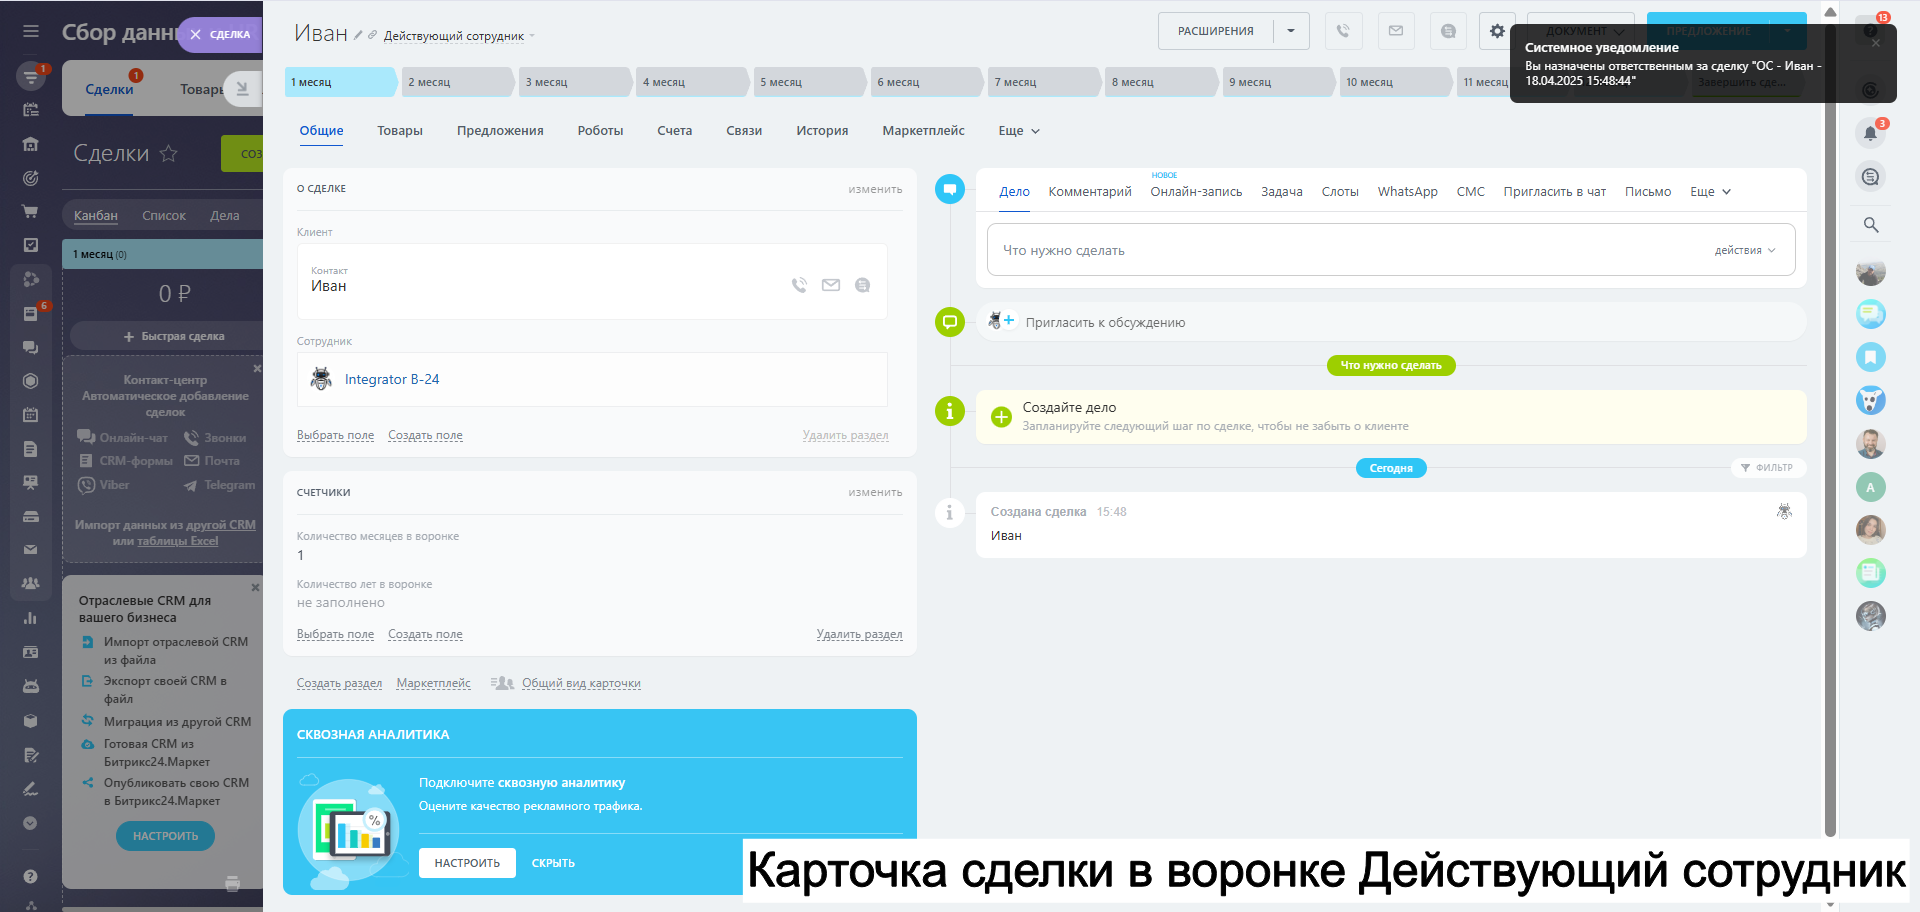Set deal stage to 9 месяц
Image resolution: width=1920 pixels, height=912 pixels.
coord(1279,82)
